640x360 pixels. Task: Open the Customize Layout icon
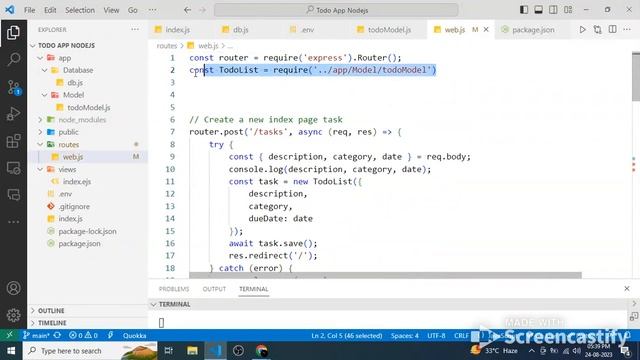coord(568,10)
